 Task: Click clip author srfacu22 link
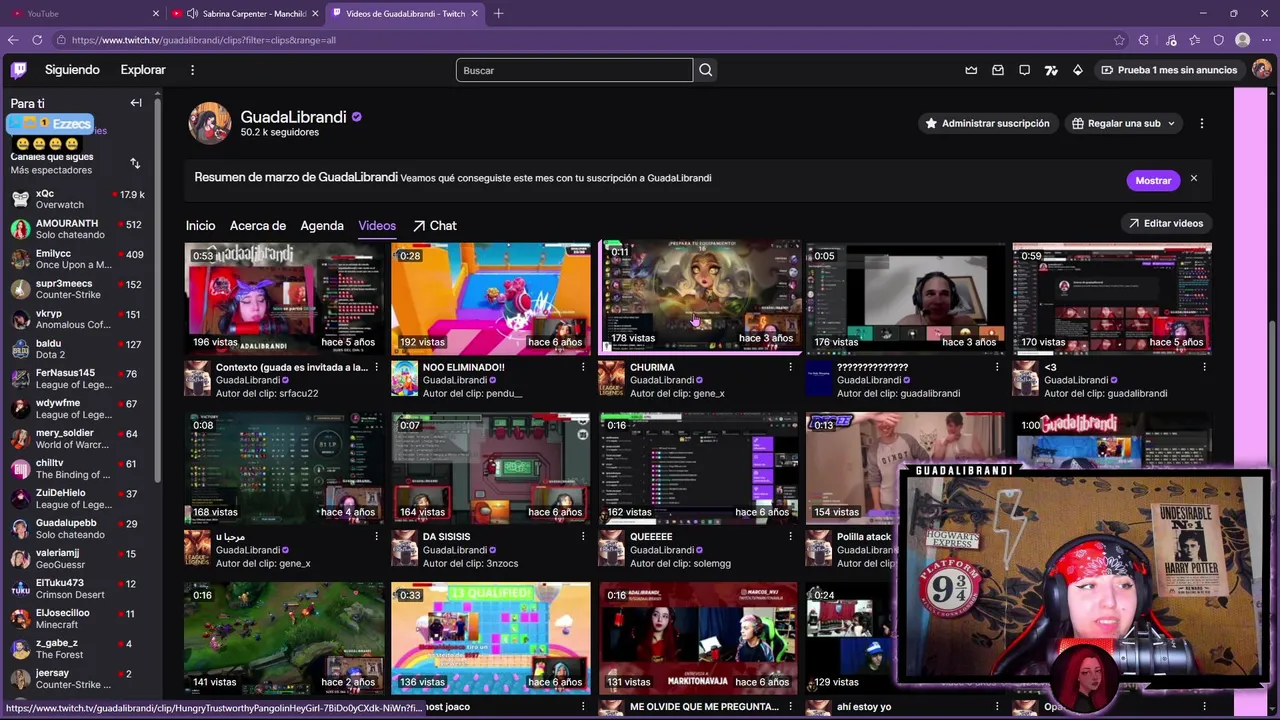click(299, 393)
